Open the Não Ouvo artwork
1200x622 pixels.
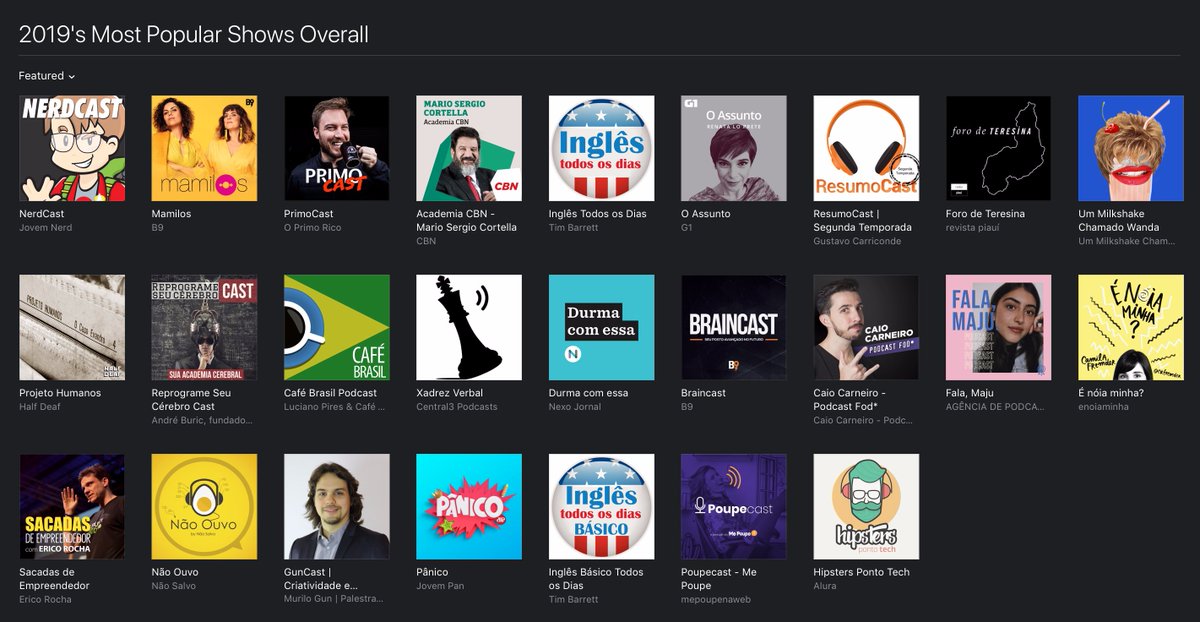(204, 507)
